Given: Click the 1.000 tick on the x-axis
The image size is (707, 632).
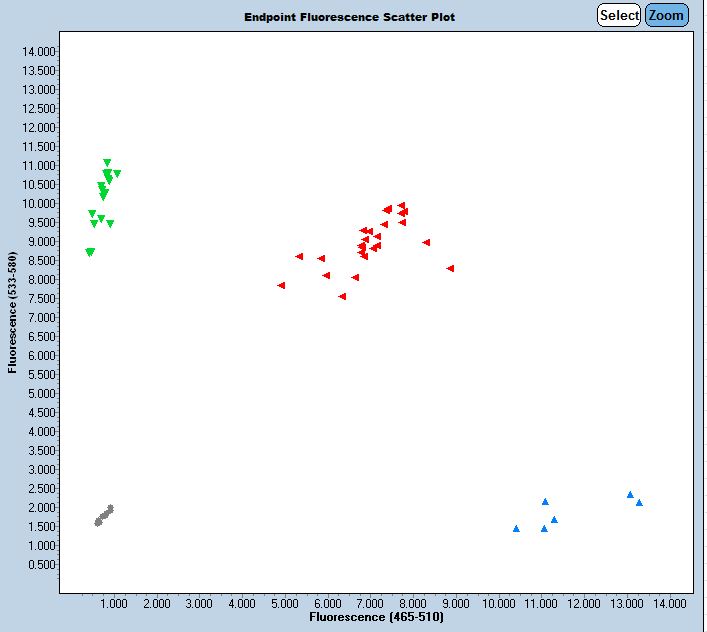Looking at the screenshot, I should coord(114,604).
